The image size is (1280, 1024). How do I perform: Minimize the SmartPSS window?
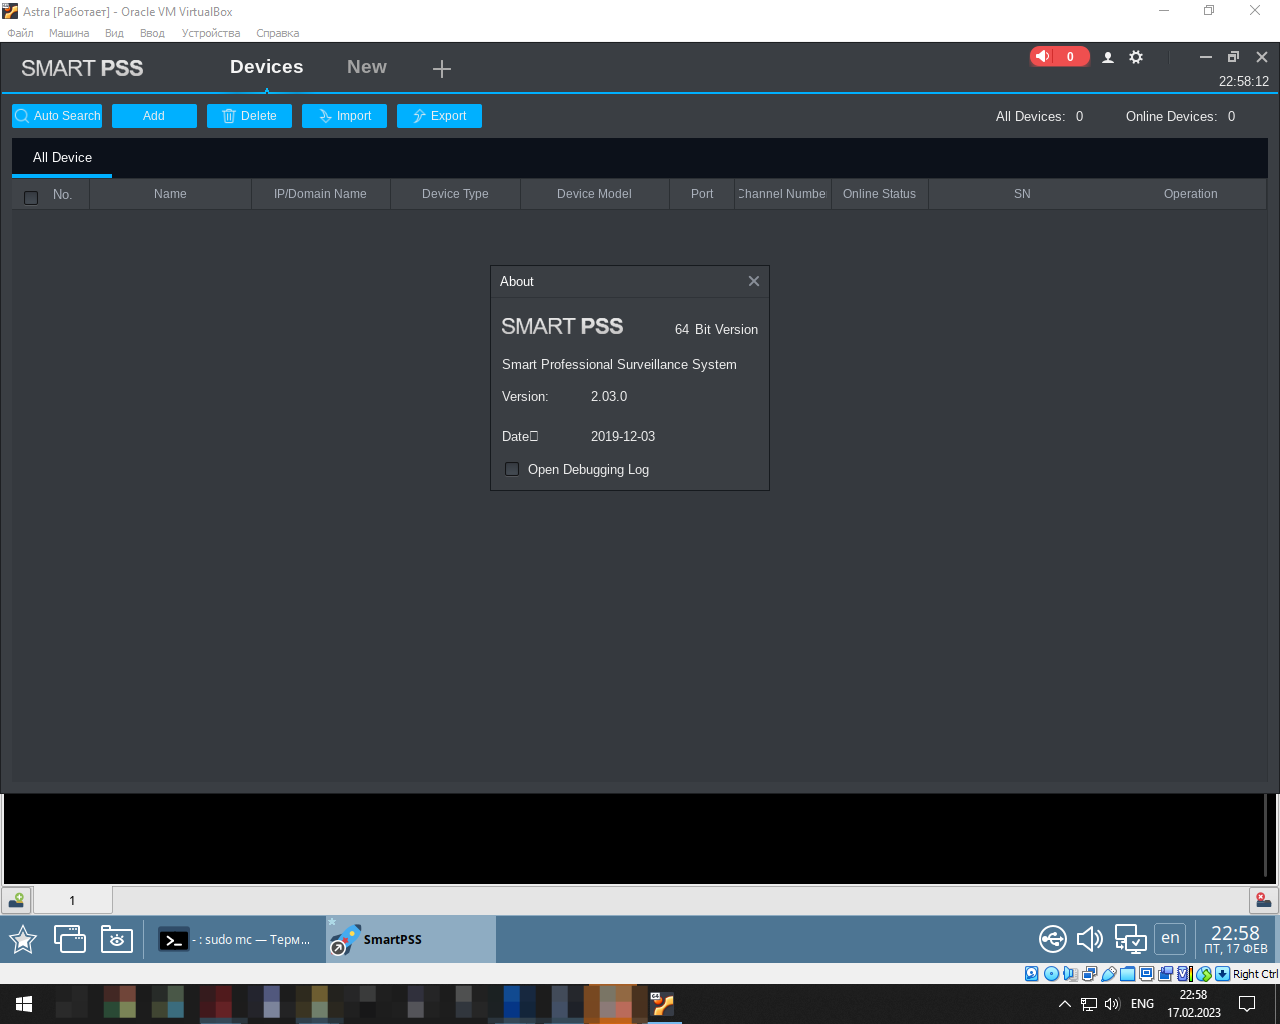(x=1206, y=57)
